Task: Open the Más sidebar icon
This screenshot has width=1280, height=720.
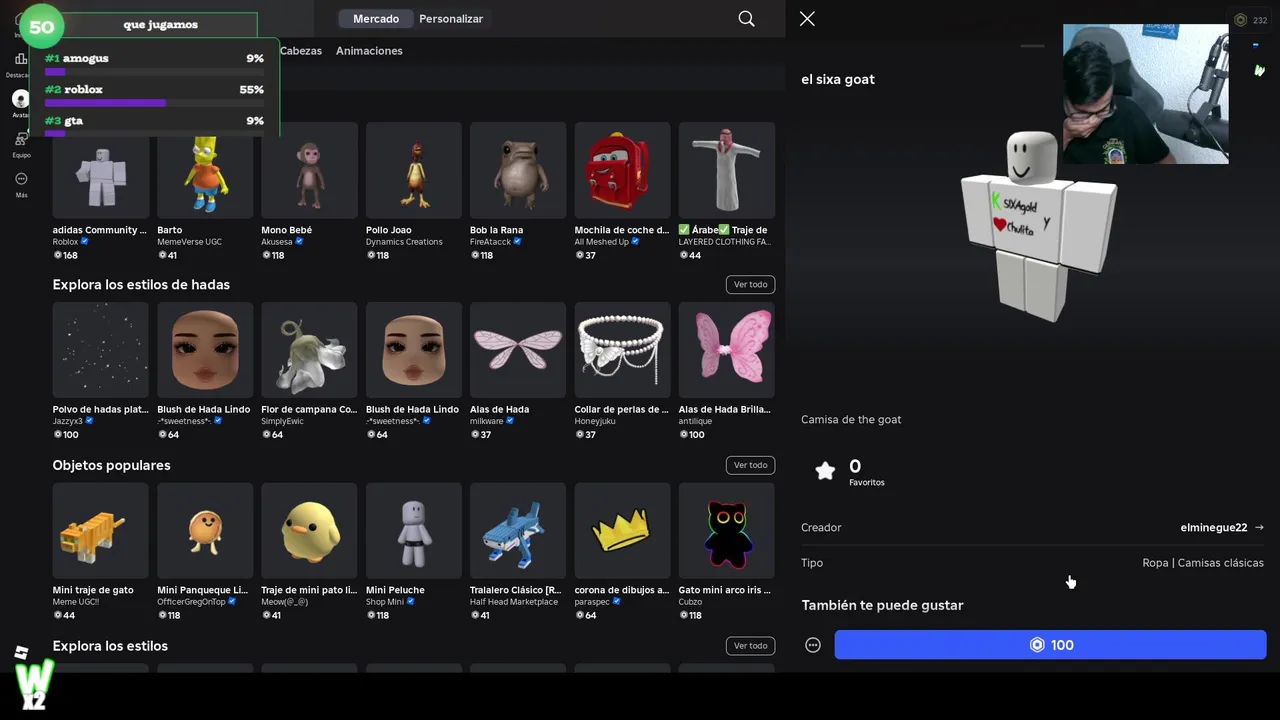Action: point(21,179)
